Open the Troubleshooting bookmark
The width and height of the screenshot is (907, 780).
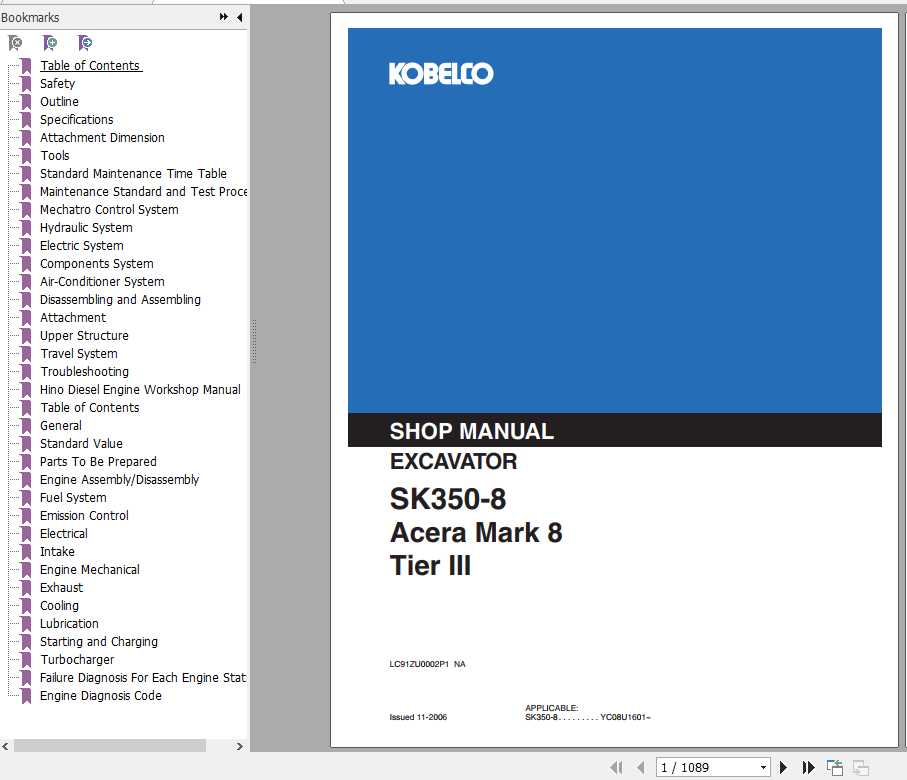click(84, 371)
